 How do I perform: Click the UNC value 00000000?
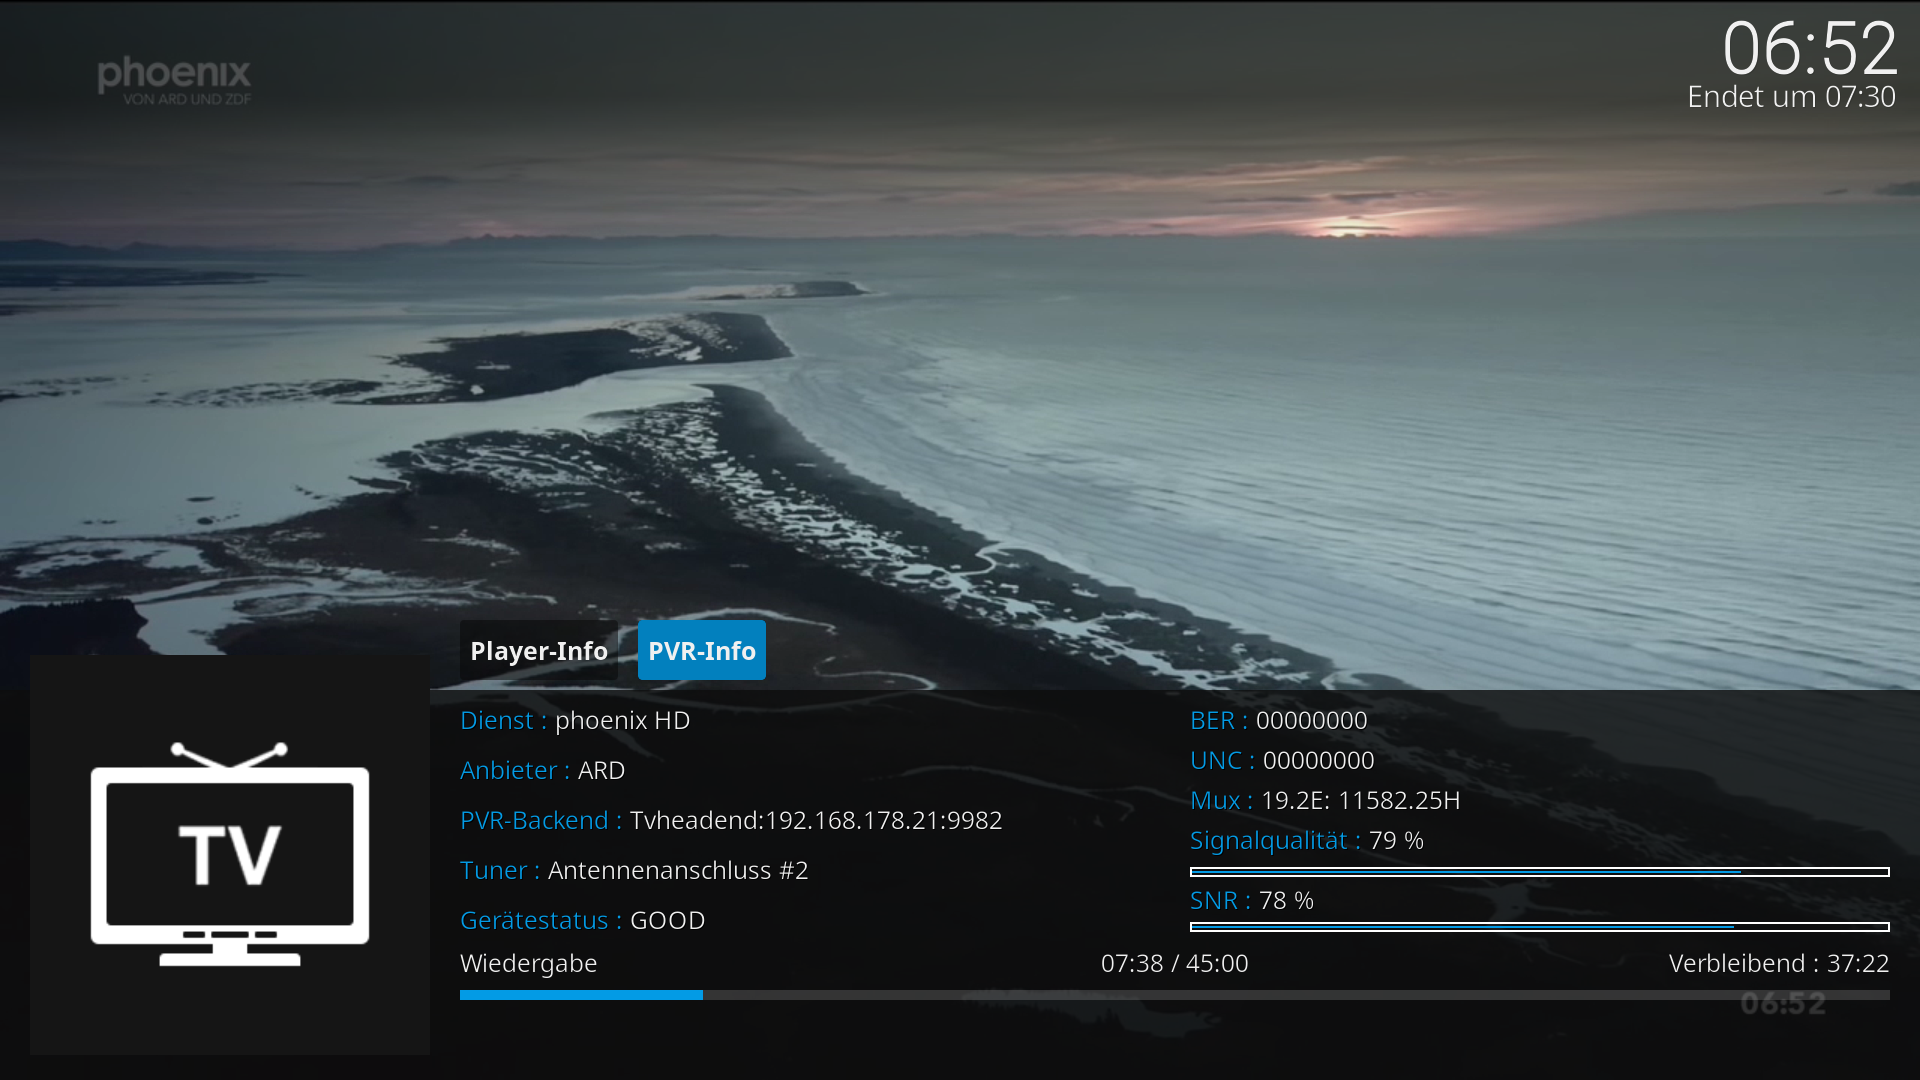[1318, 760]
